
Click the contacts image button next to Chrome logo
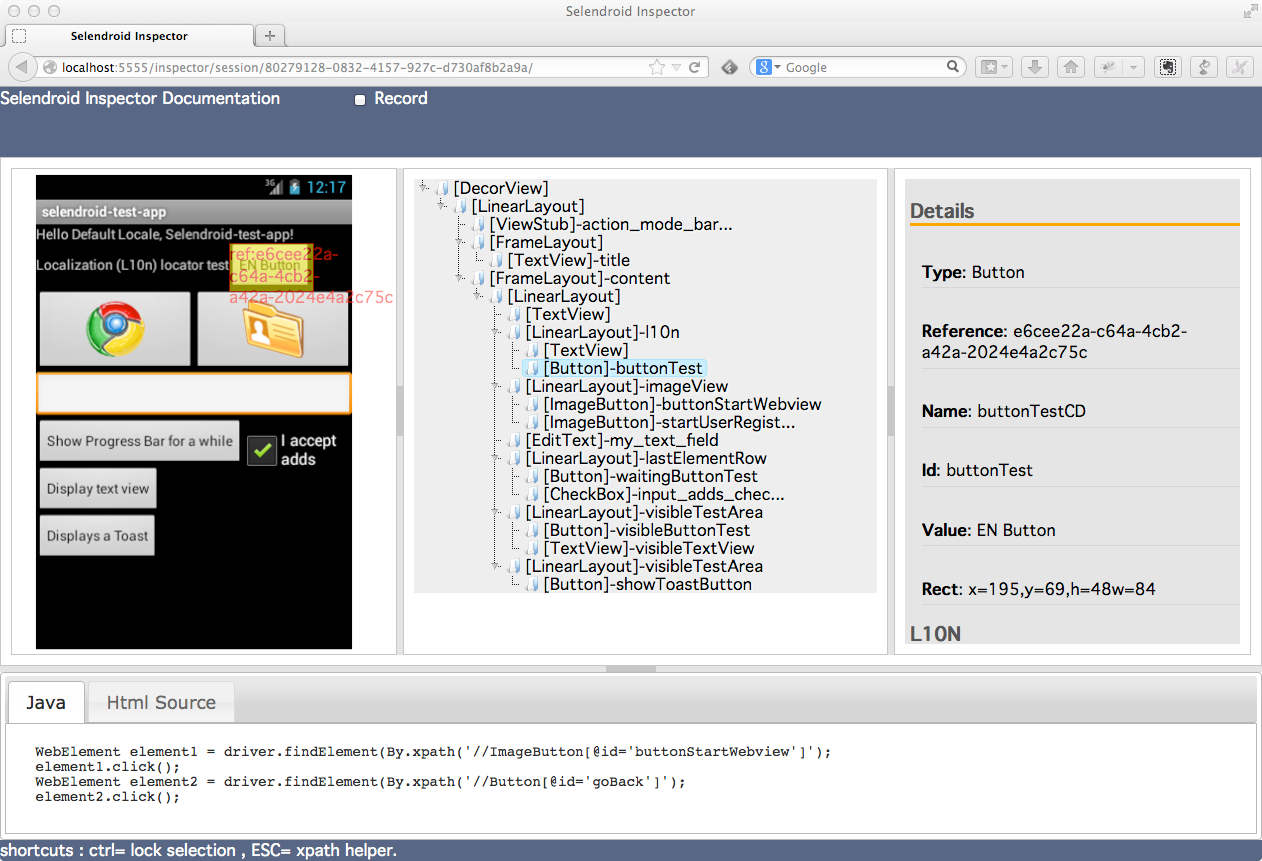pyautogui.click(x=272, y=330)
